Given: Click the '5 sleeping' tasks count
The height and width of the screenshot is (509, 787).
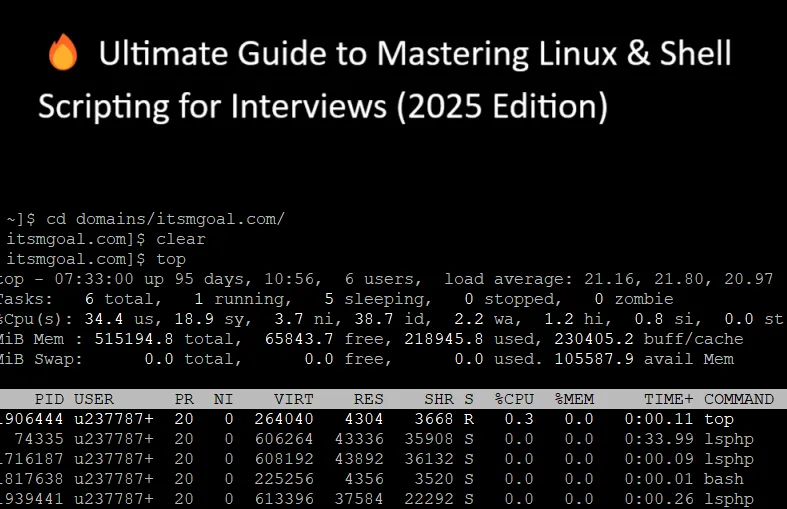Looking at the screenshot, I should click(x=377, y=299).
